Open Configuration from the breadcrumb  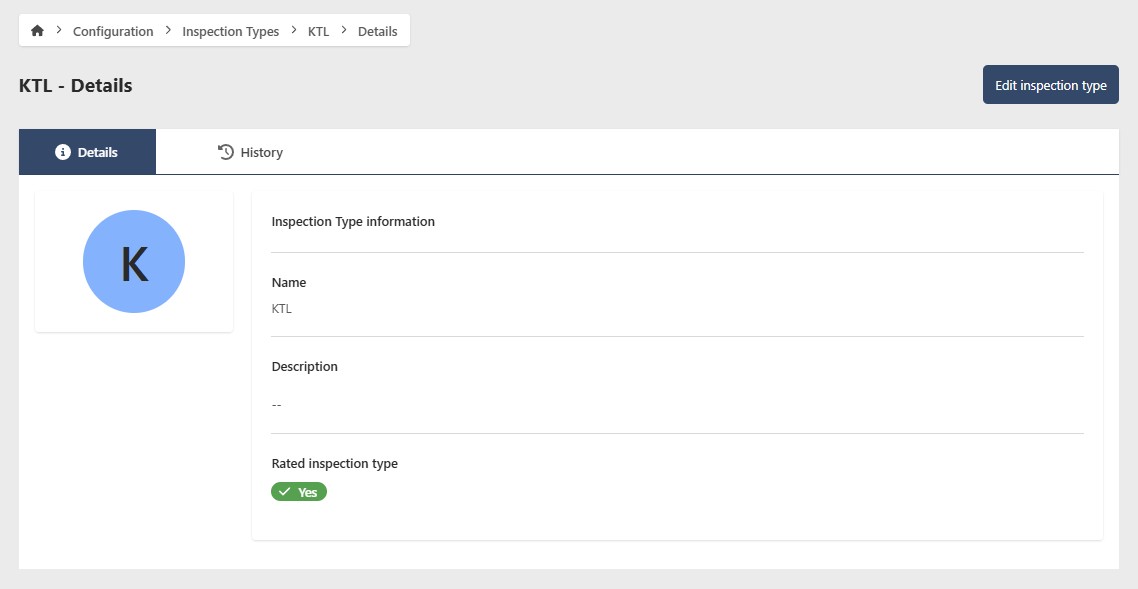pos(112,31)
